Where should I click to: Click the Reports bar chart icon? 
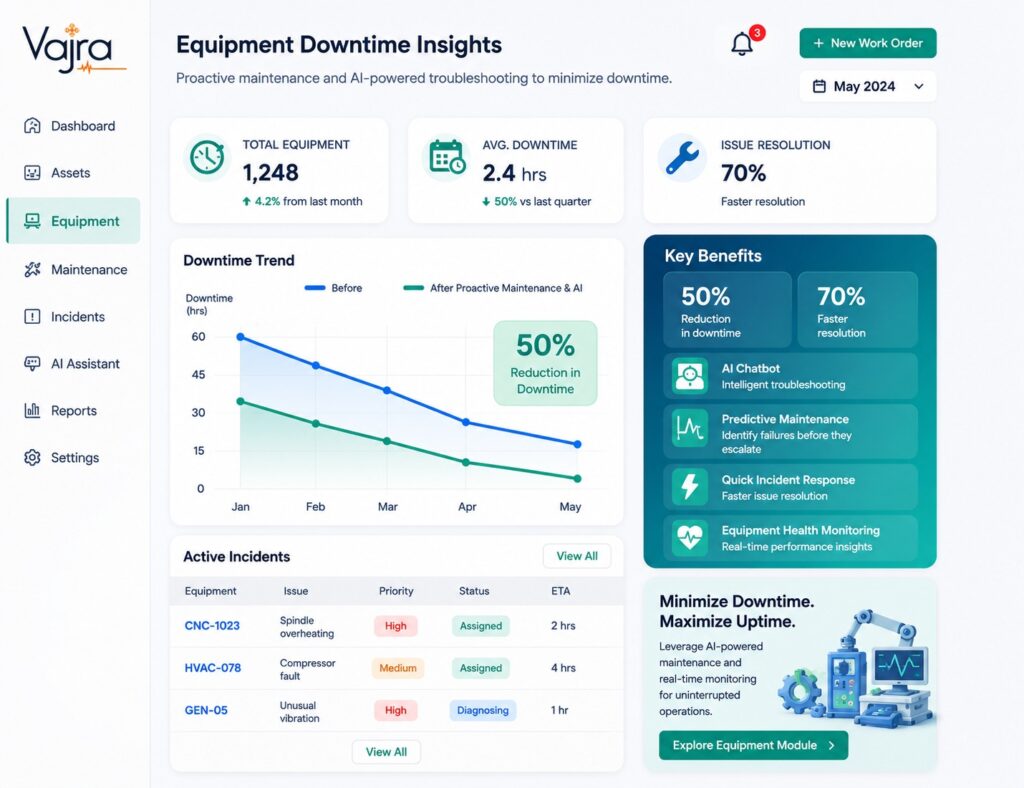(32, 410)
